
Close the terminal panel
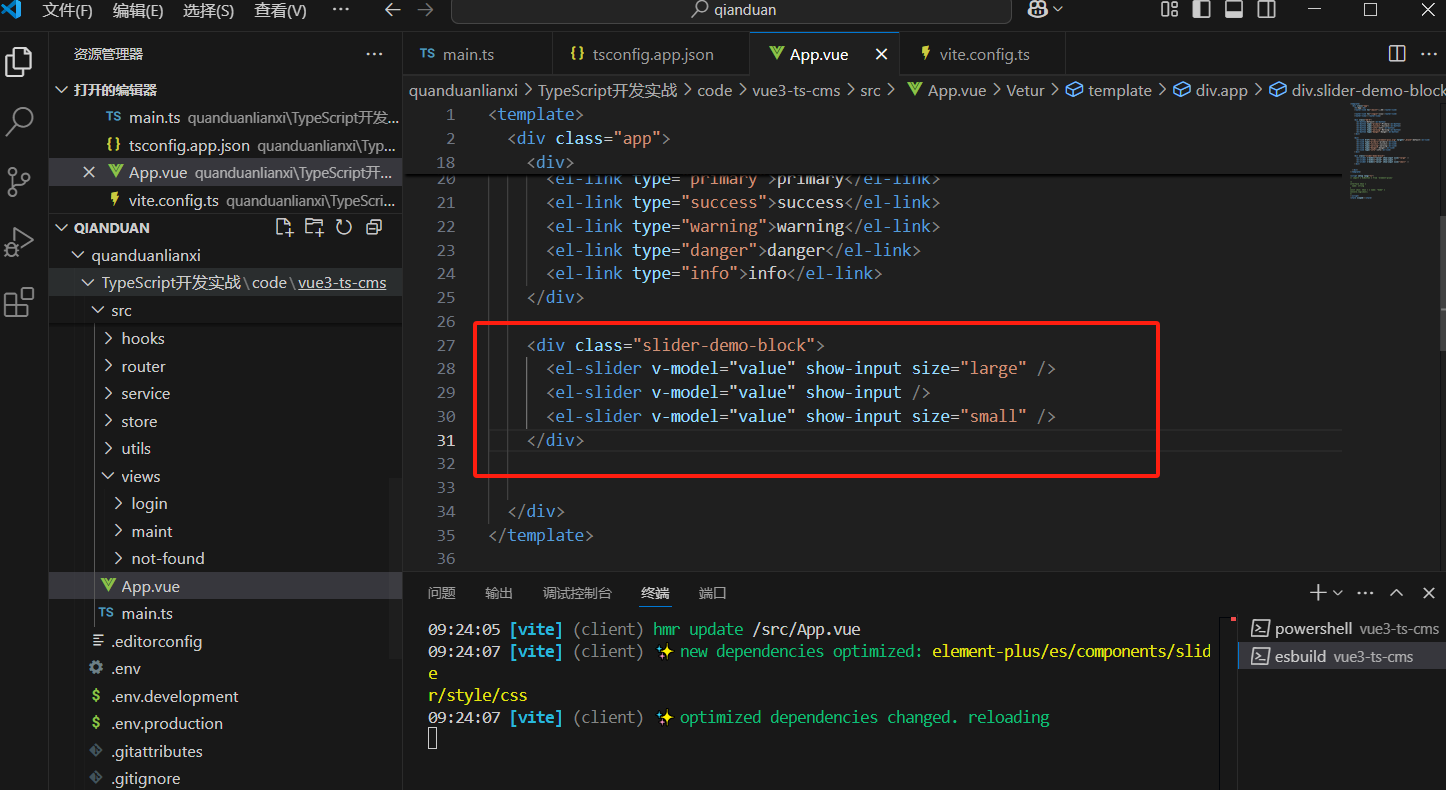pyautogui.click(x=1427, y=592)
